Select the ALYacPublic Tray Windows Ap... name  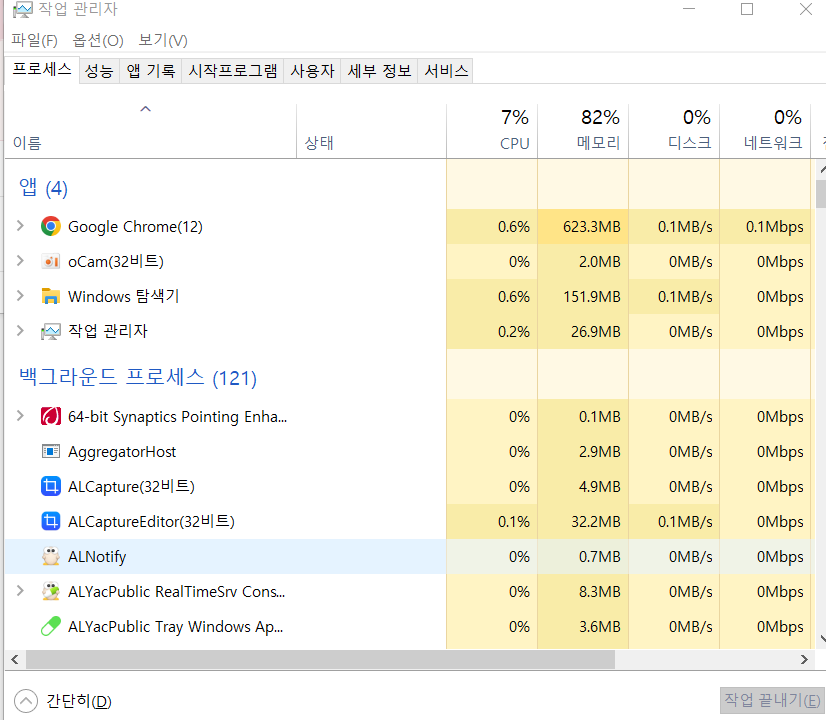click(175, 627)
